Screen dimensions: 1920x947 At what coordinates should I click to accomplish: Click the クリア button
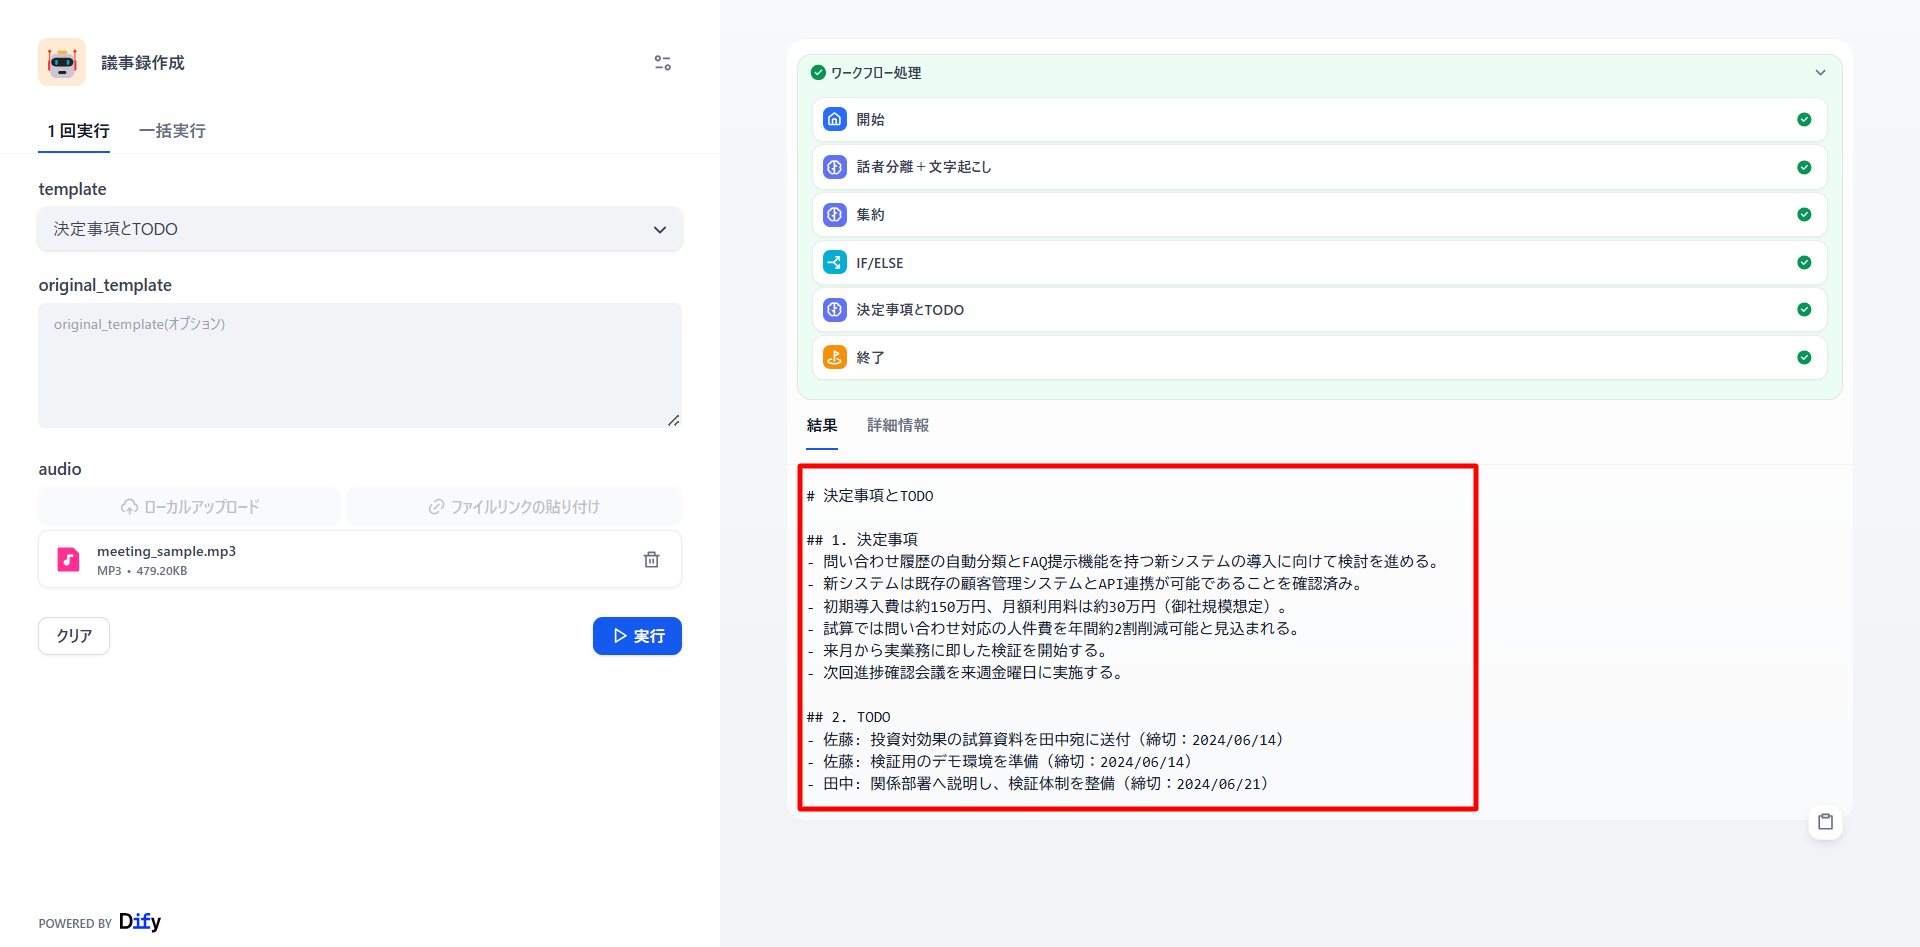tap(74, 636)
